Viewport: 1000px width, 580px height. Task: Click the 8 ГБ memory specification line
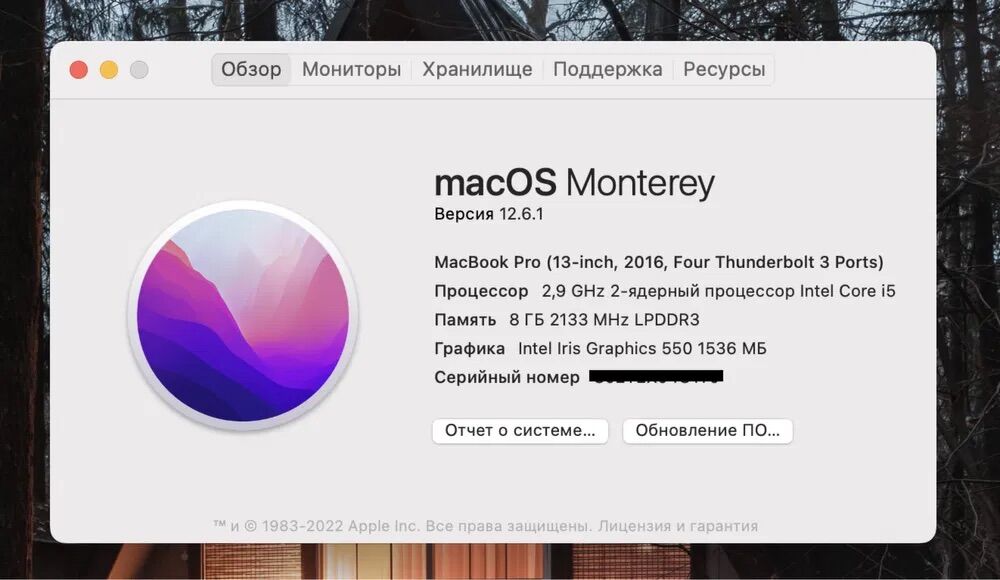click(x=567, y=319)
